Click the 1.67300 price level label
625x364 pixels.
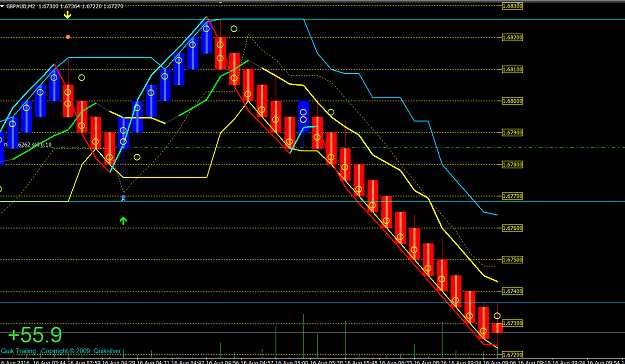512,323
